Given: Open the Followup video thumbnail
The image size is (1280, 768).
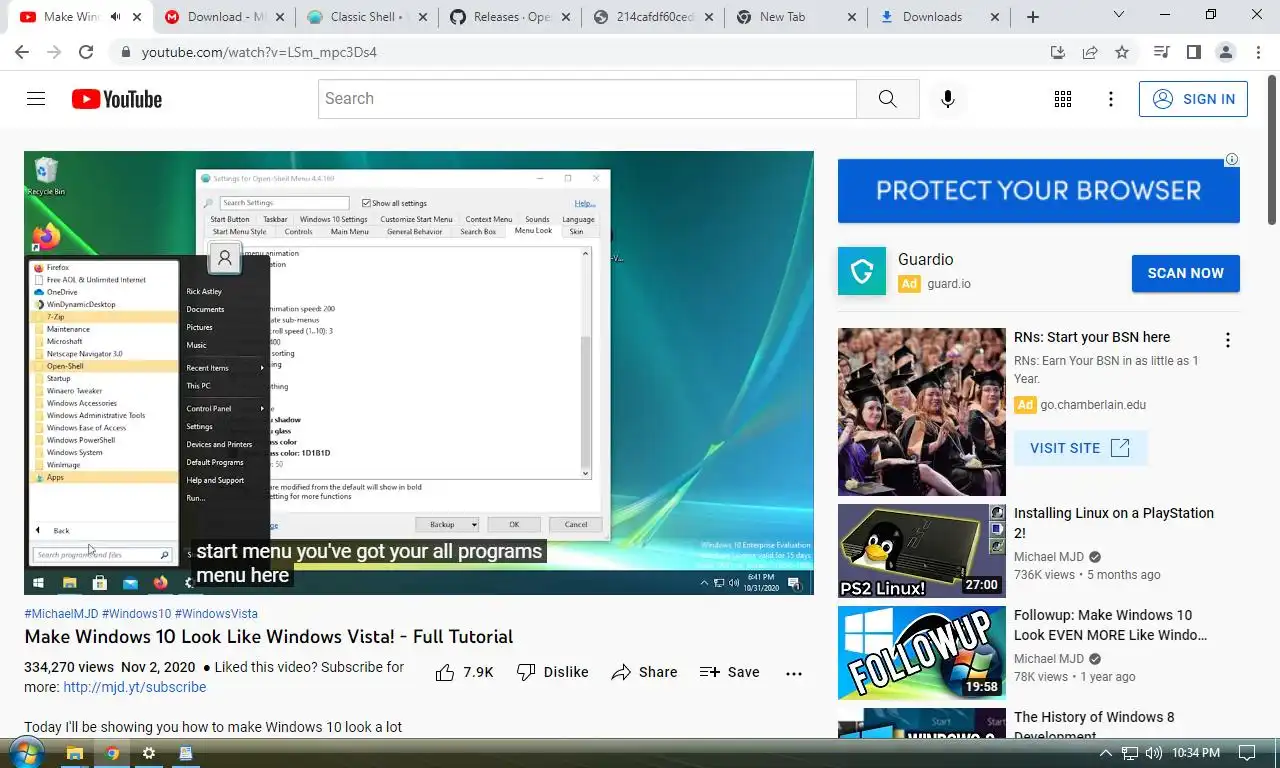Looking at the screenshot, I should tap(921, 653).
